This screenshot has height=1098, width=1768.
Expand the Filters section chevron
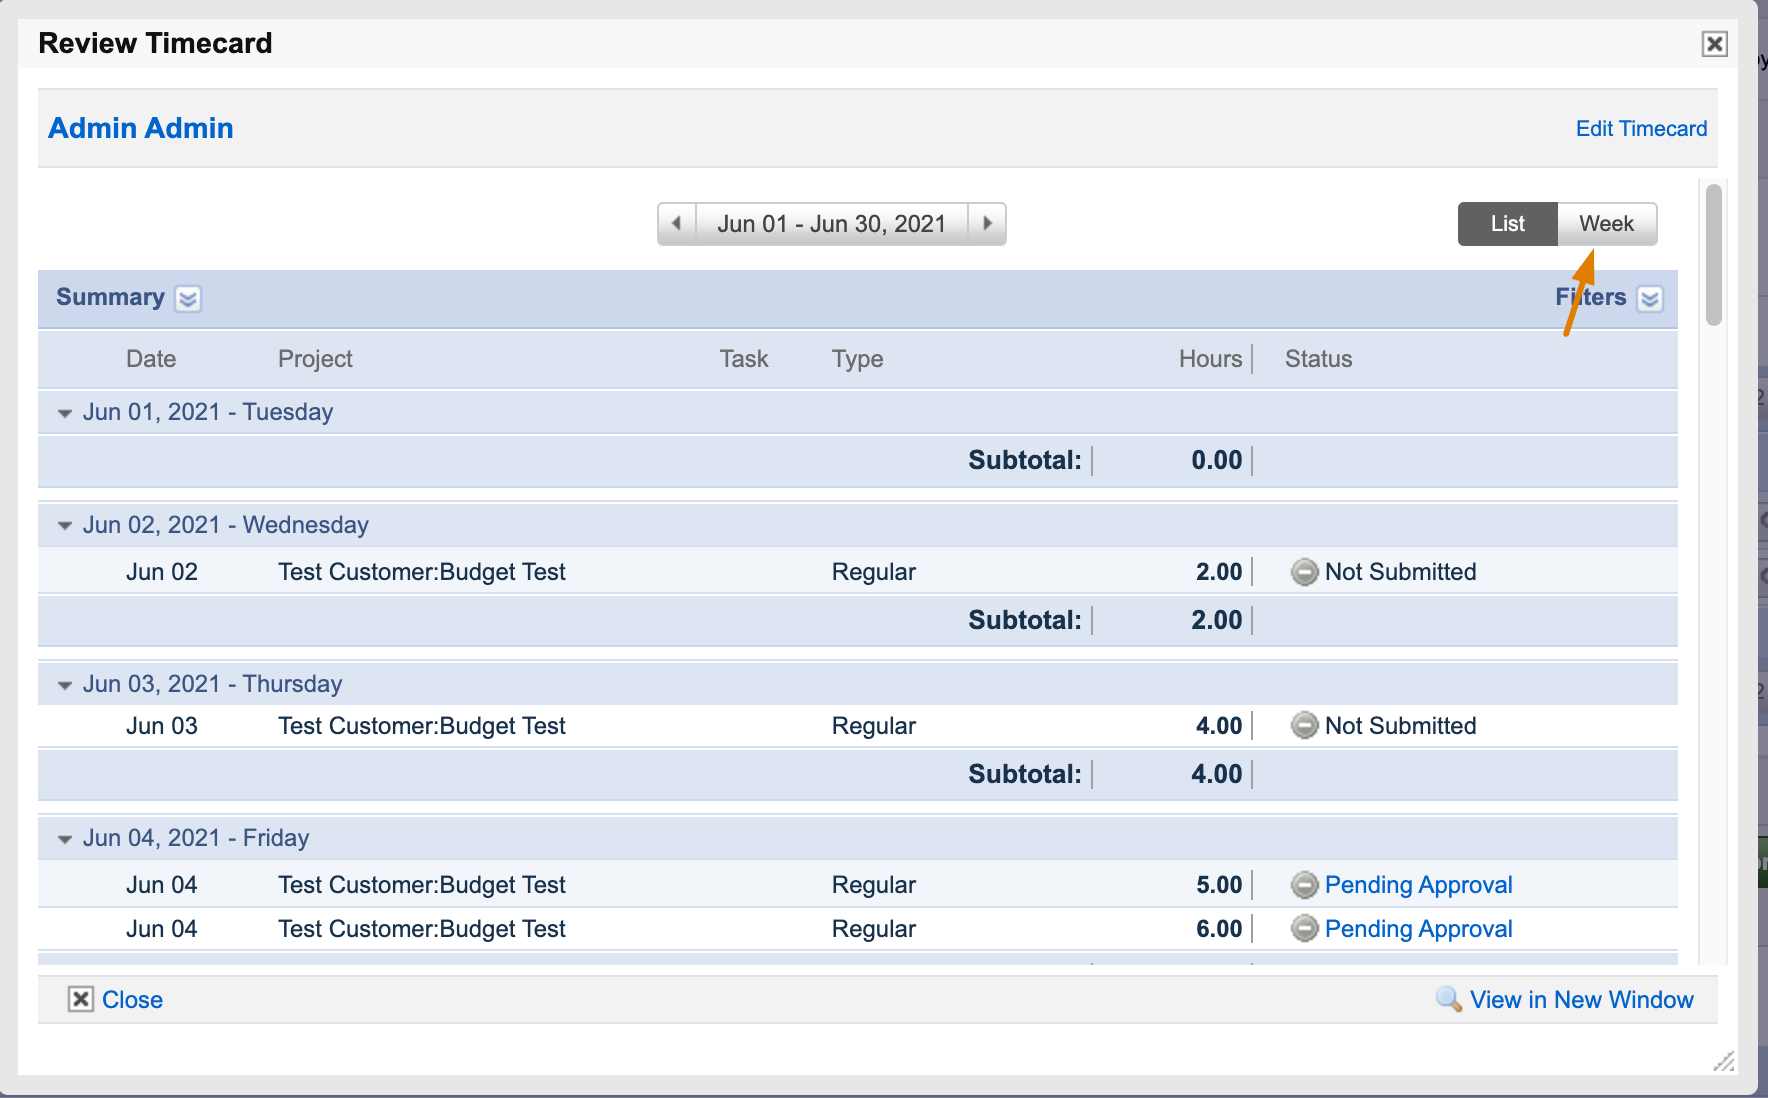[1650, 299]
